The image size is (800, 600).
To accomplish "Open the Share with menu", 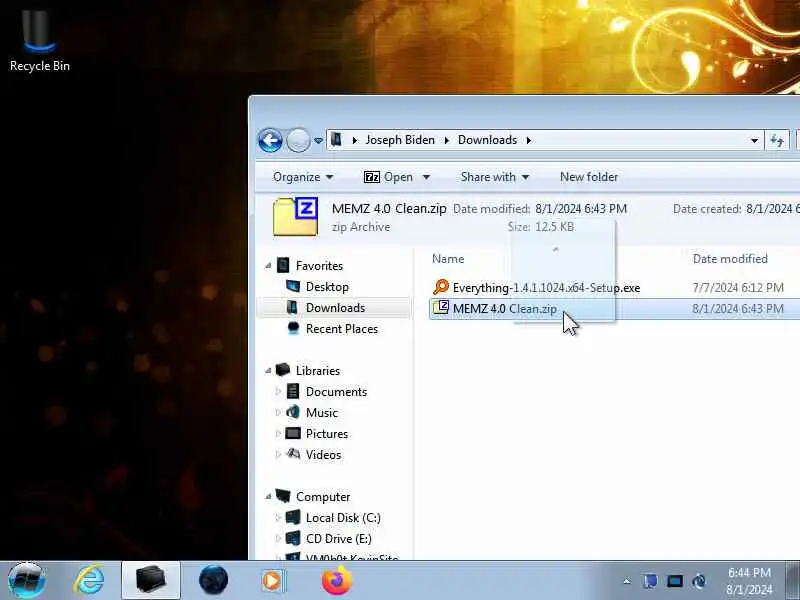I will (x=494, y=177).
